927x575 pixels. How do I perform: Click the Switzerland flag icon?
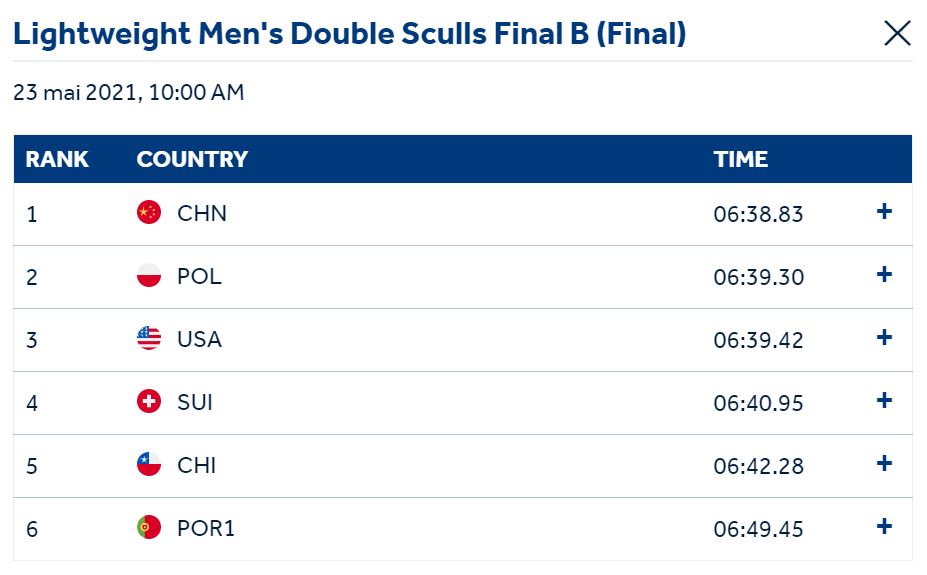tap(149, 402)
